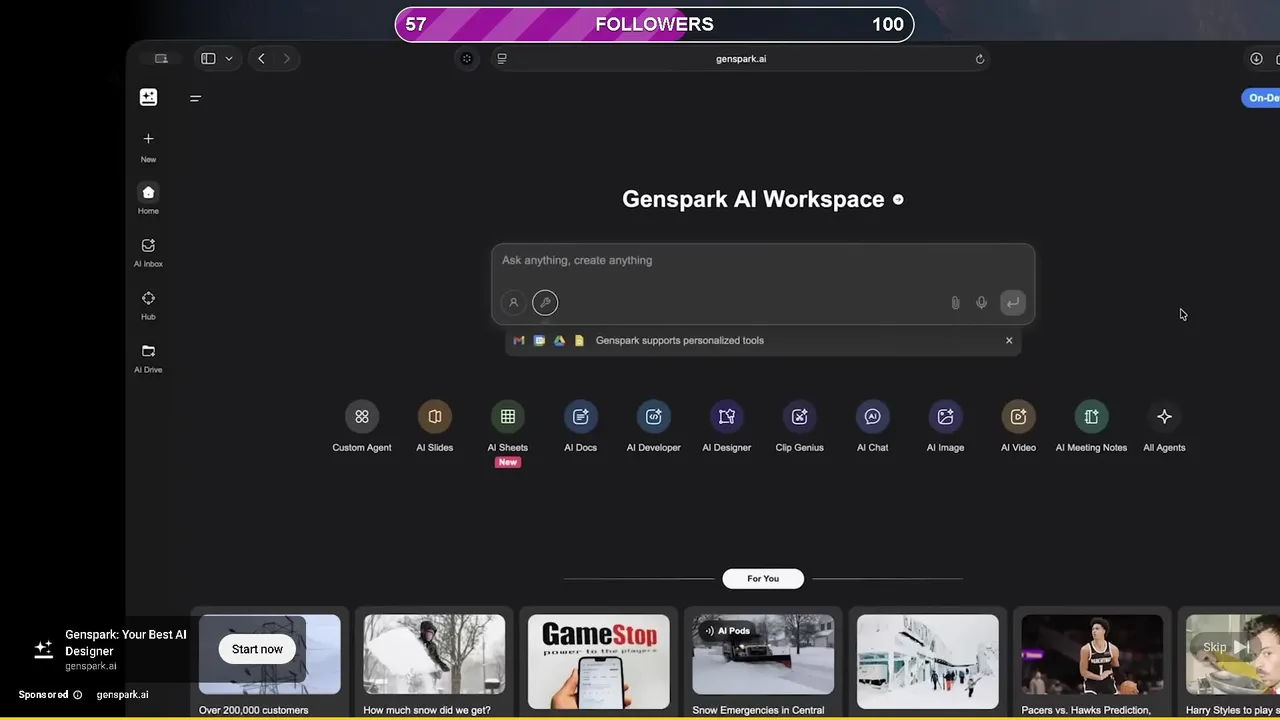This screenshot has width=1280, height=720.
Task: Open AI Video agent
Action: click(1019, 417)
